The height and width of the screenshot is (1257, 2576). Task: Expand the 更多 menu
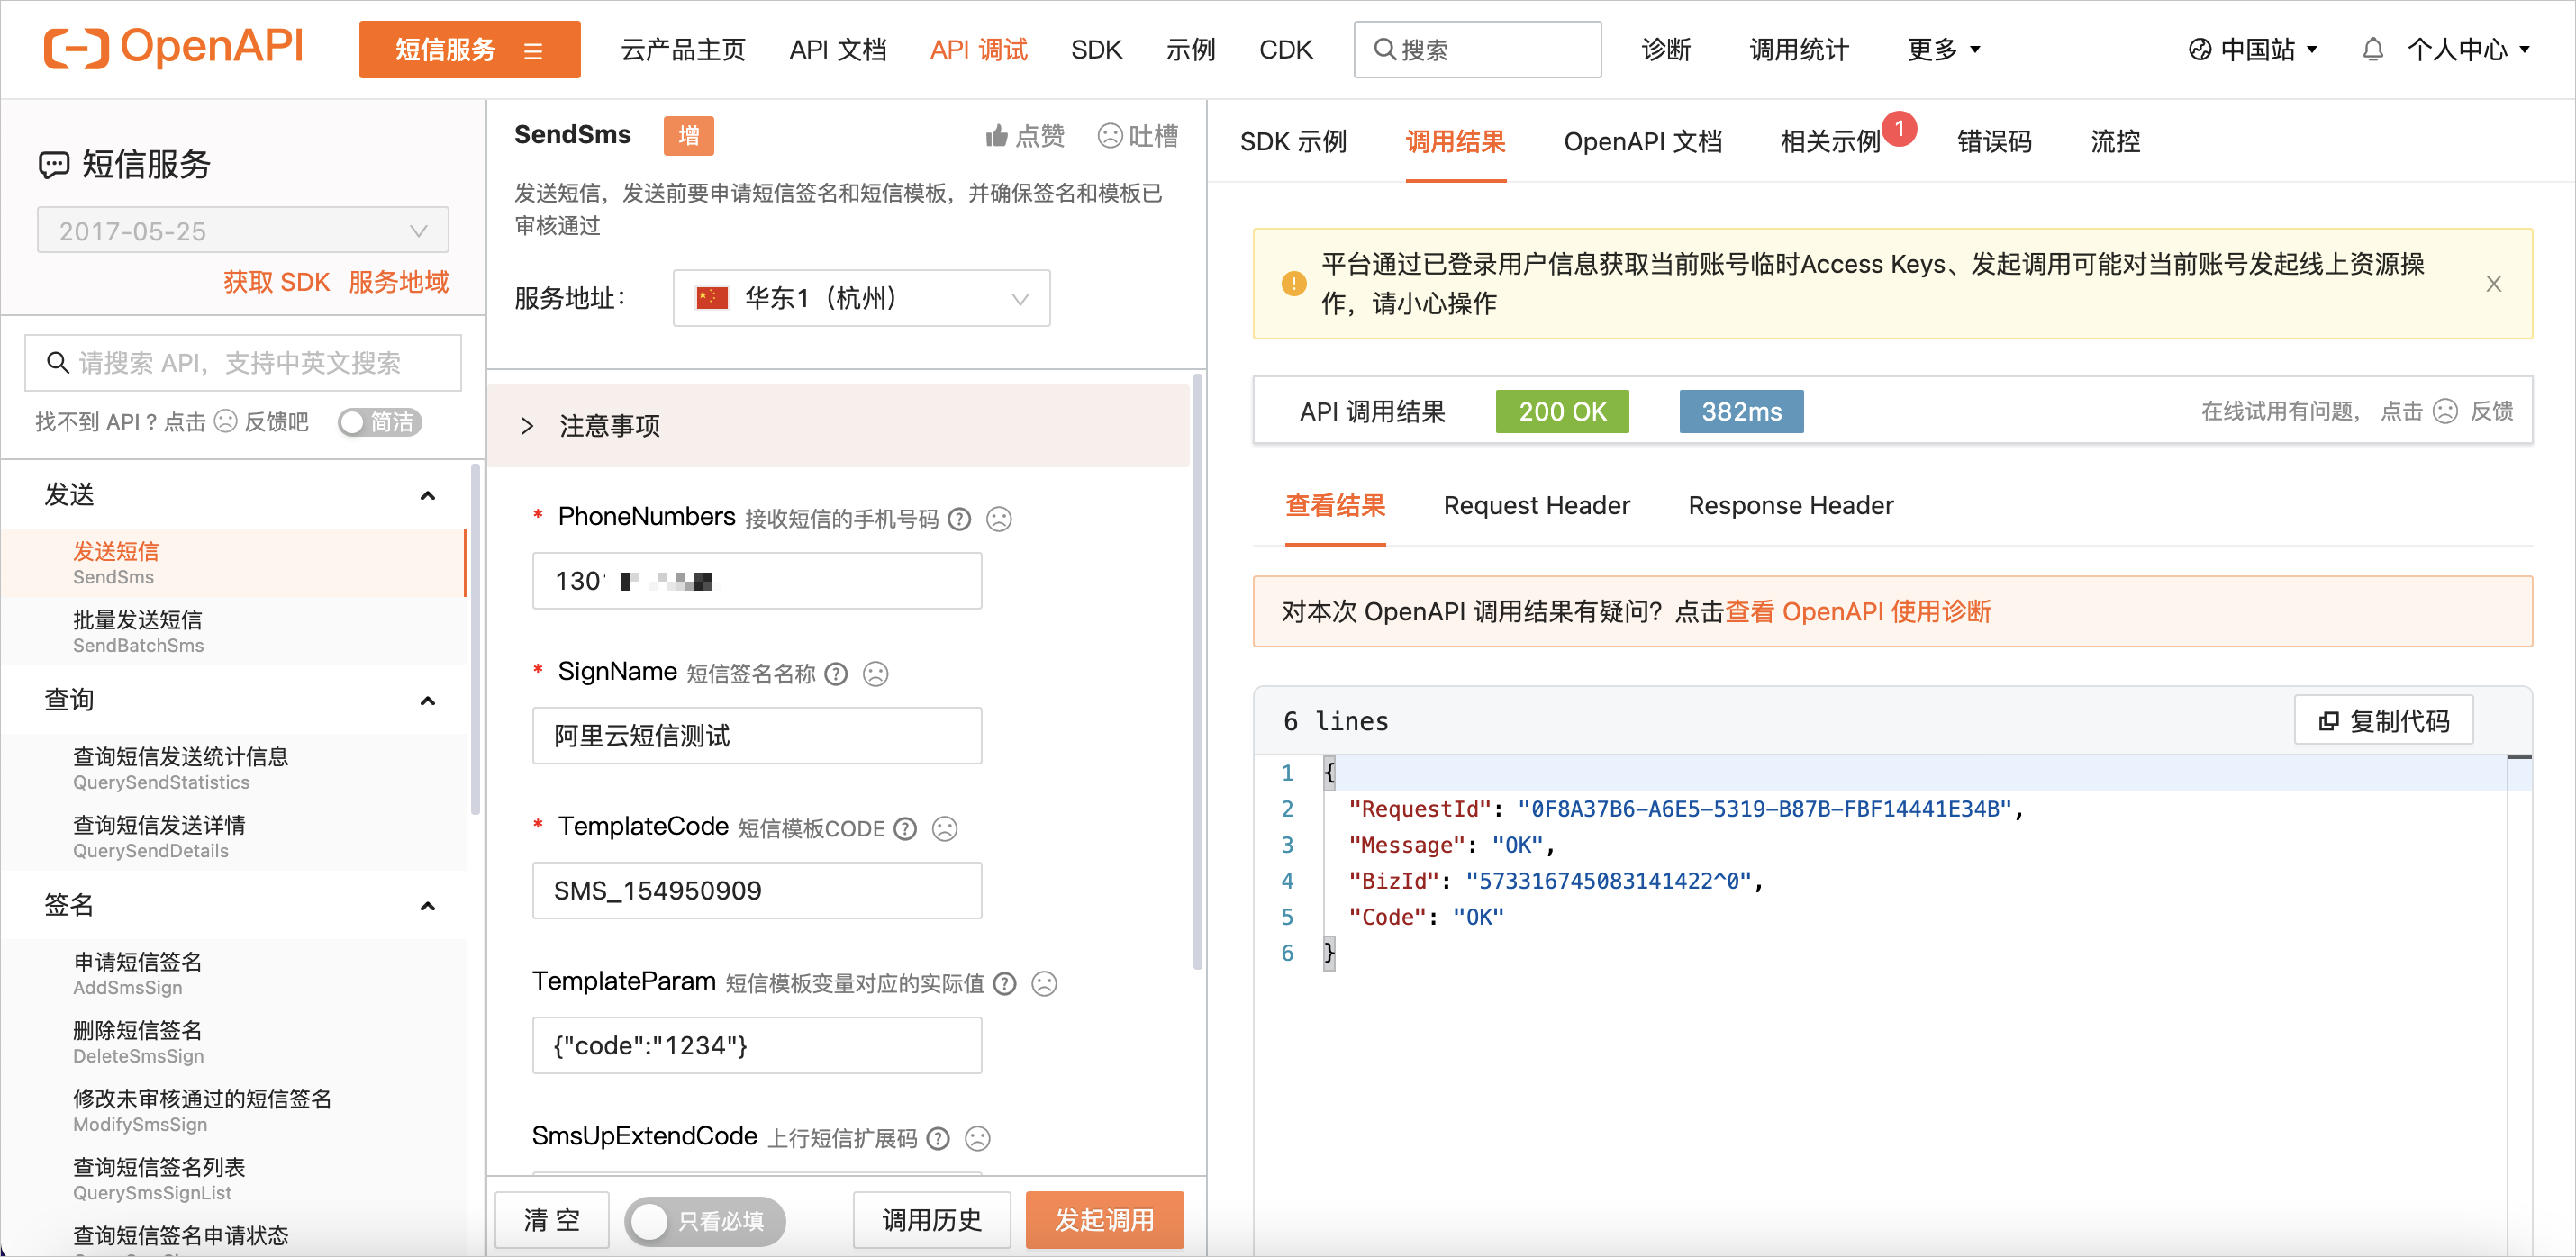click(x=1943, y=50)
